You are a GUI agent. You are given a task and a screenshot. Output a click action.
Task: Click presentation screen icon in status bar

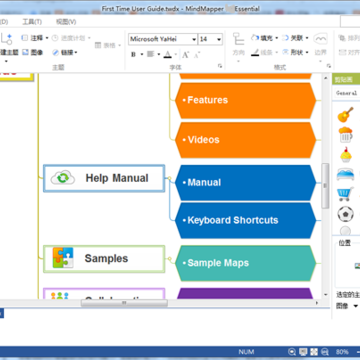303,352
